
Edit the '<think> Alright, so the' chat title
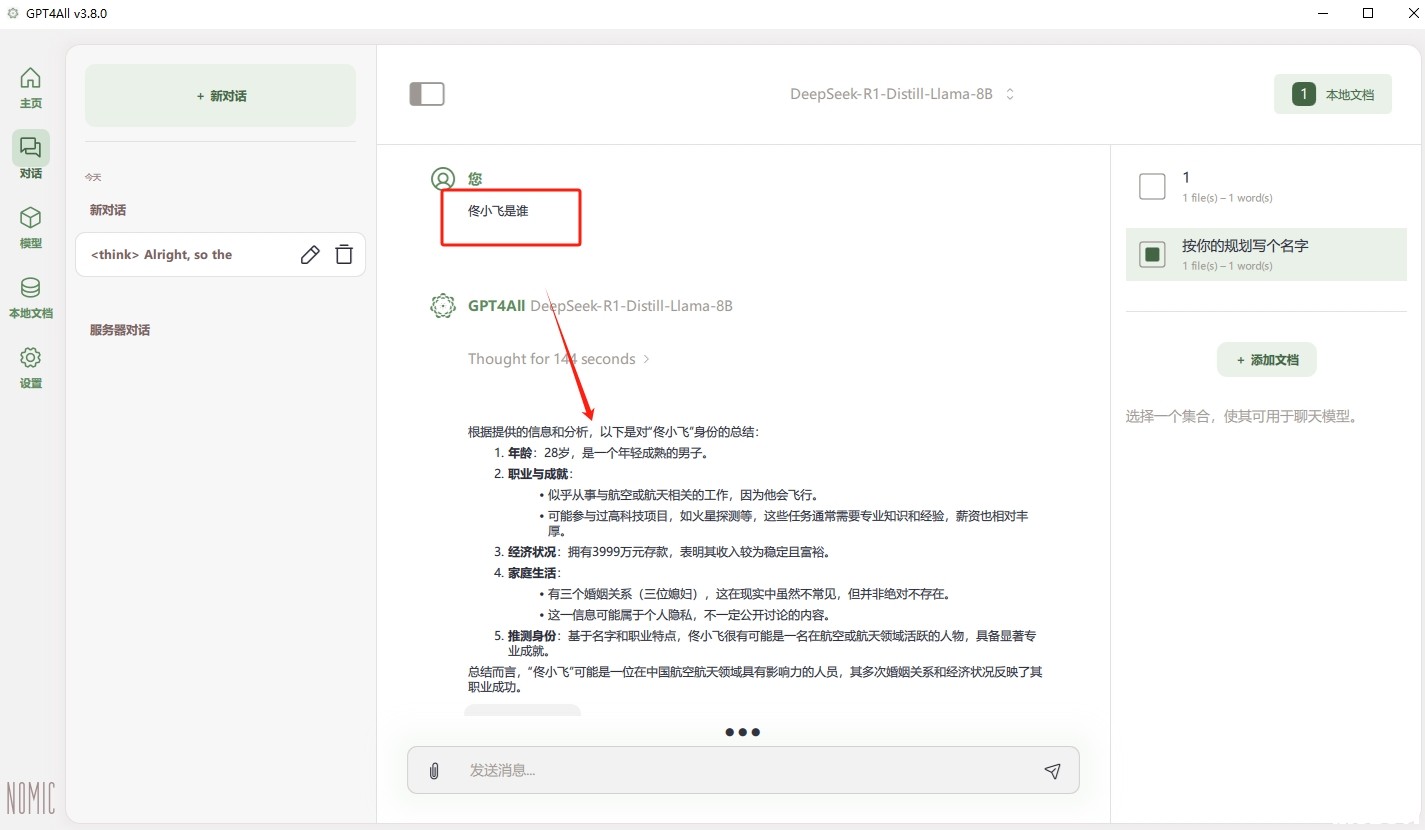click(310, 255)
